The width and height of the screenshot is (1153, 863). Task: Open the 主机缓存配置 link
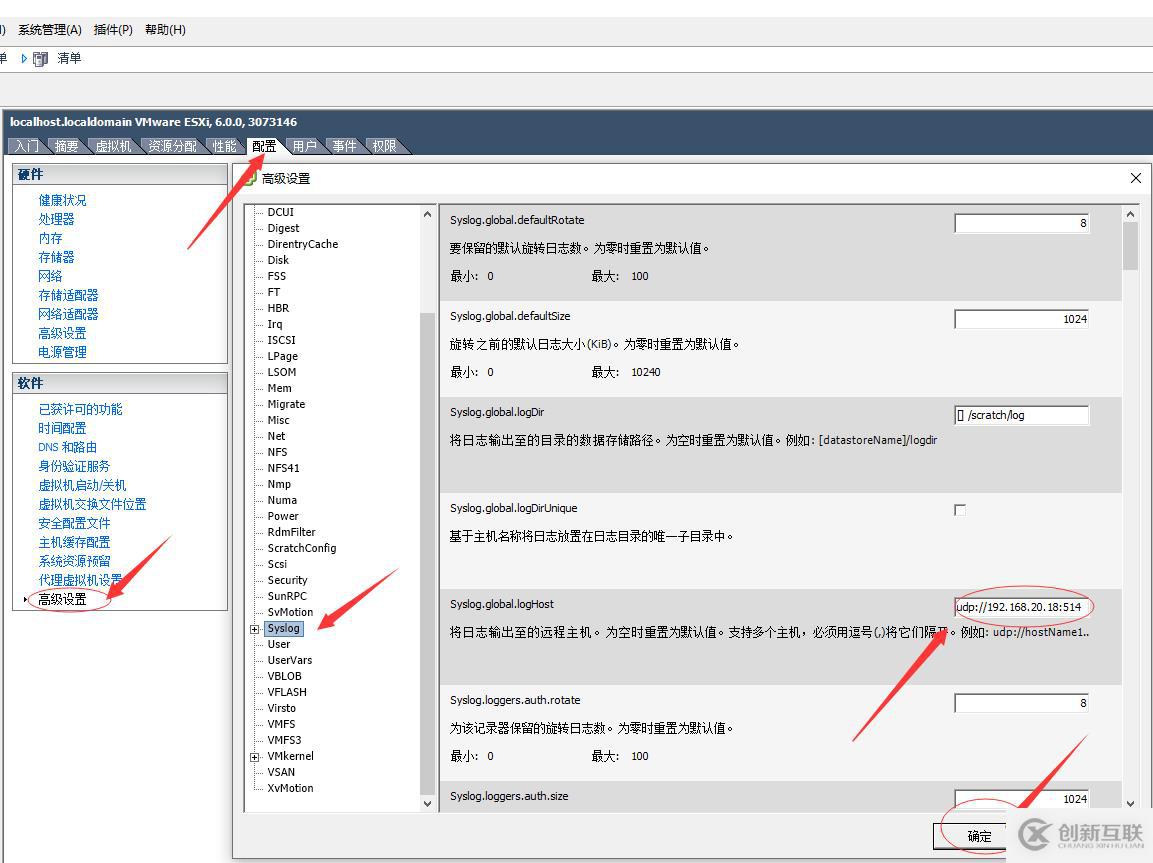click(74, 542)
